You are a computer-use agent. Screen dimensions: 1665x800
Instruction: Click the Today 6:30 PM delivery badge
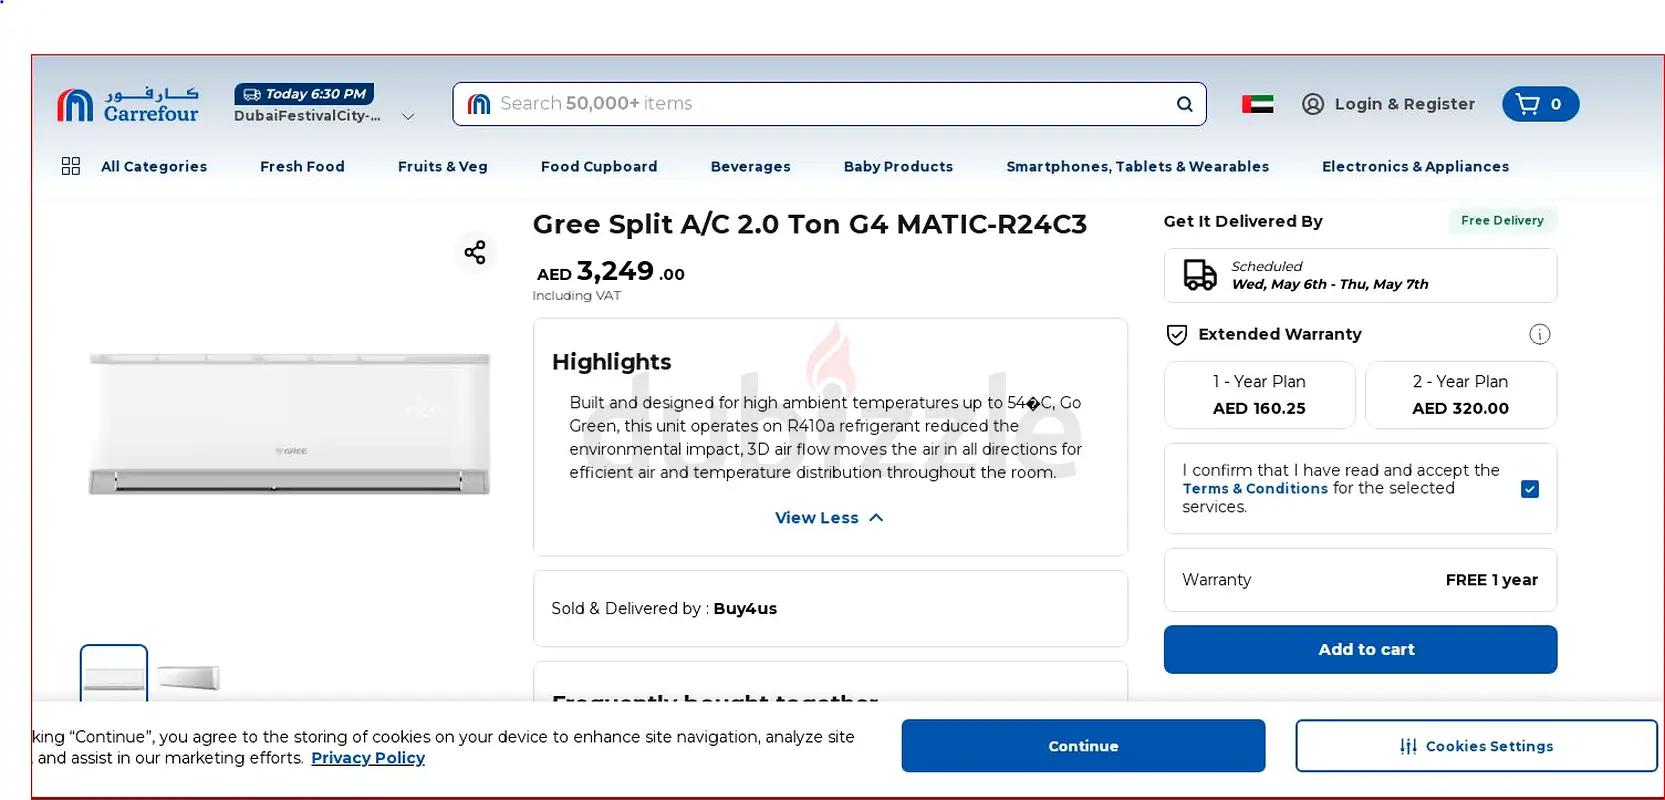pos(304,94)
